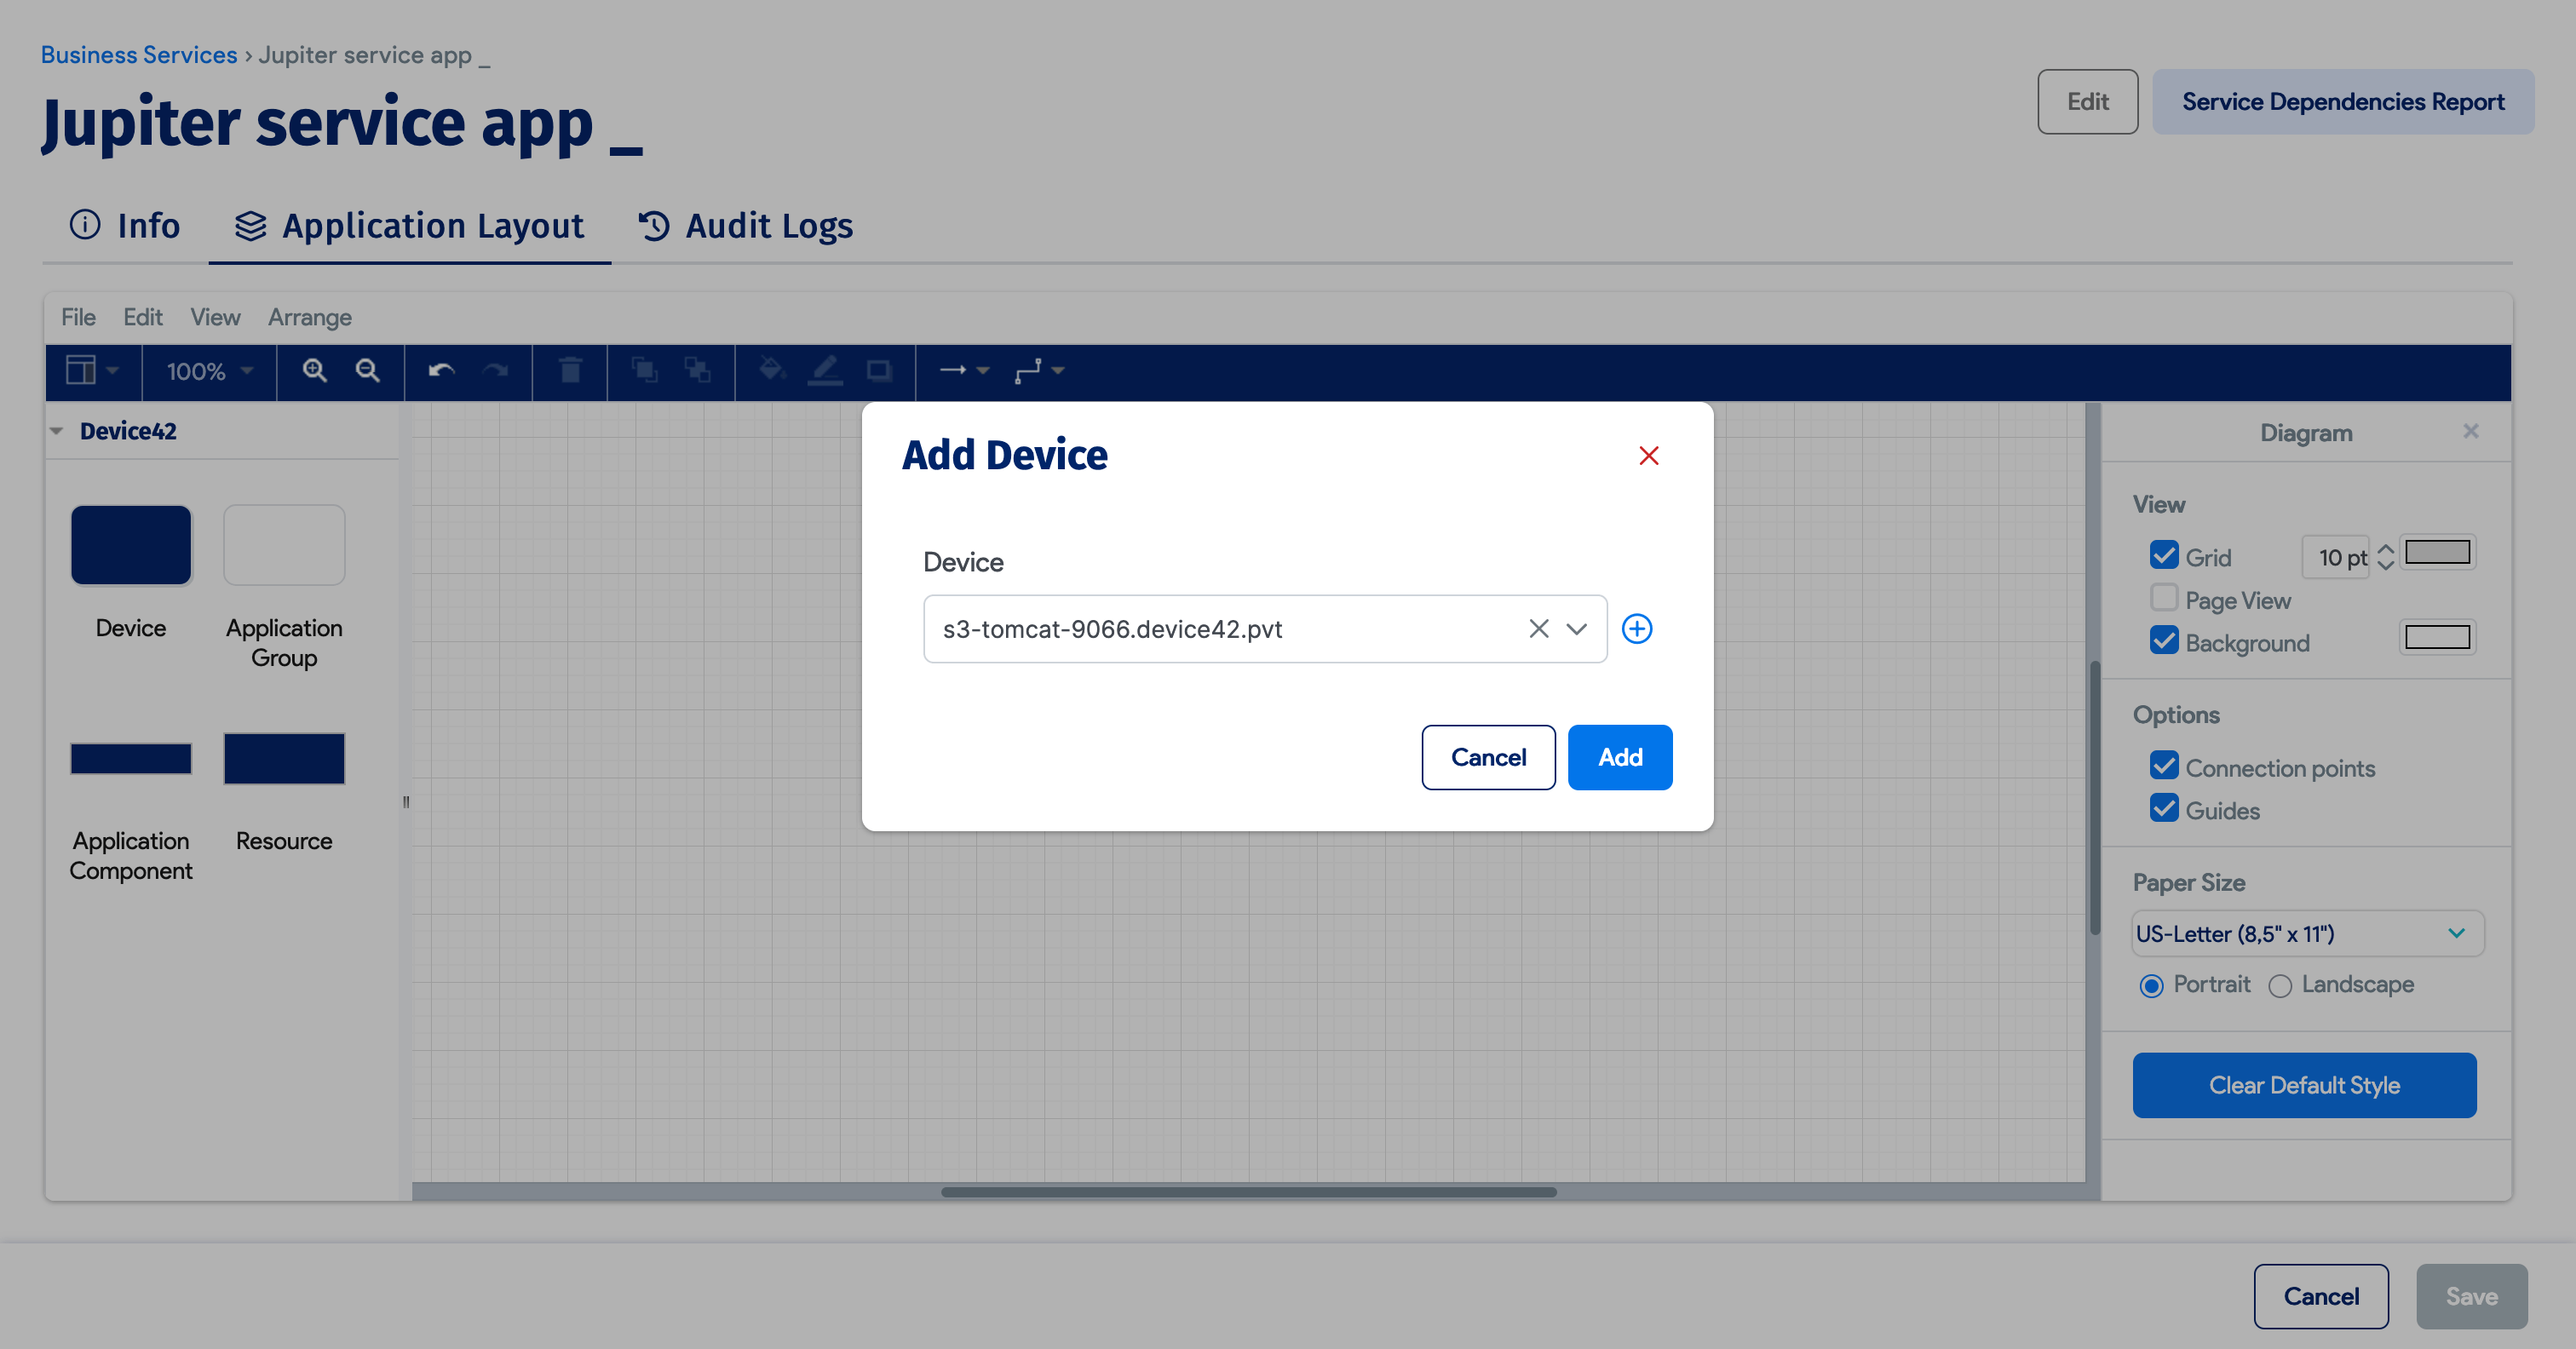Click the zoom out magnifier icon
This screenshot has width=2576, height=1349.
tap(368, 371)
